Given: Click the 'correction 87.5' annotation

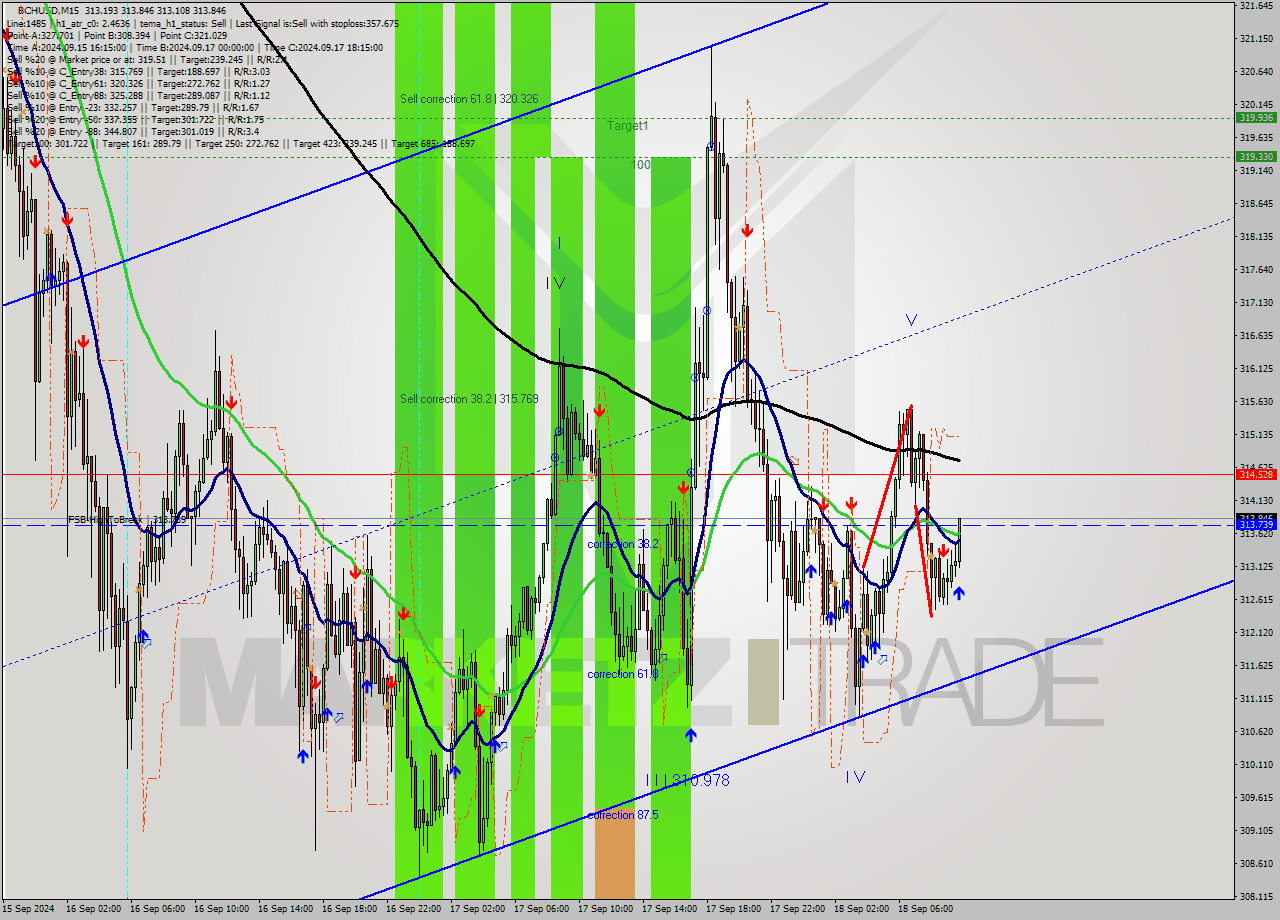Looking at the screenshot, I should (x=623, y=815).
